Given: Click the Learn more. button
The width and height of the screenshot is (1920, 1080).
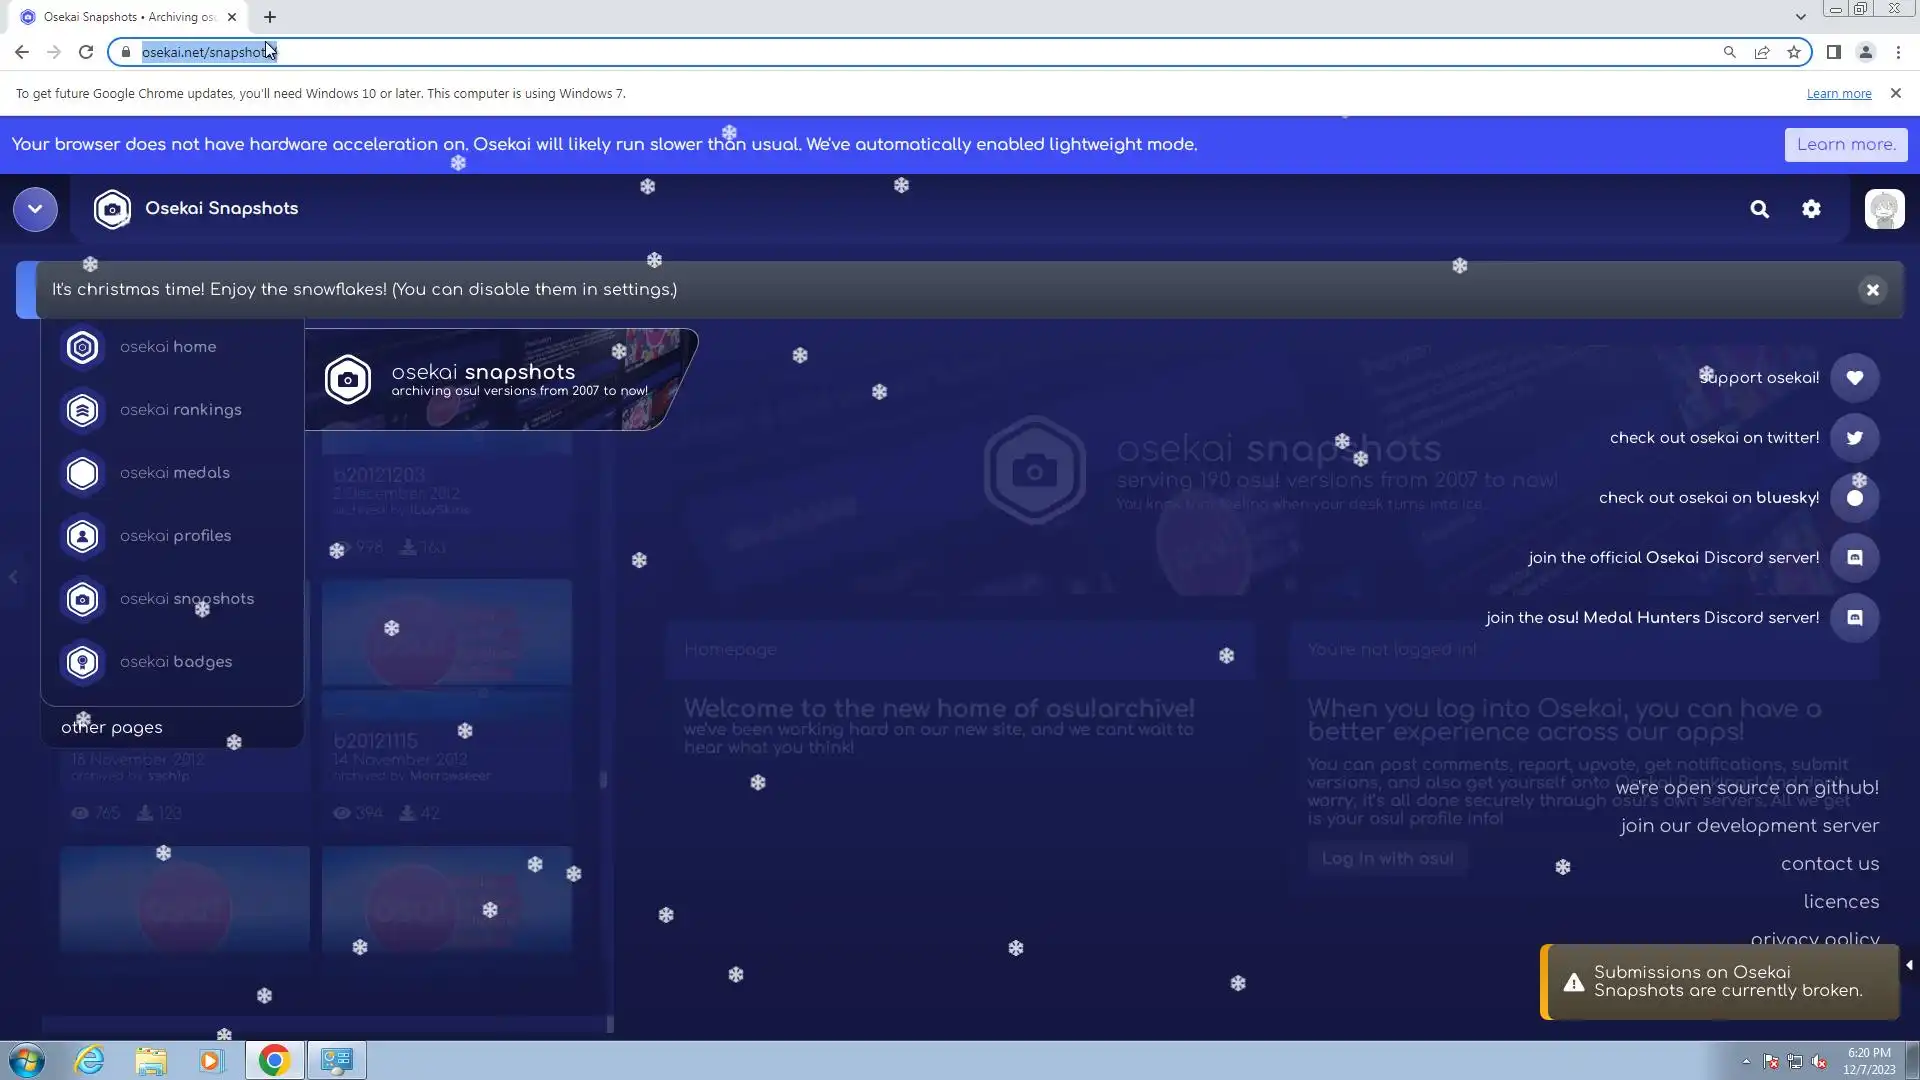Looking at the screenshot, I should tap(1845, 144).
